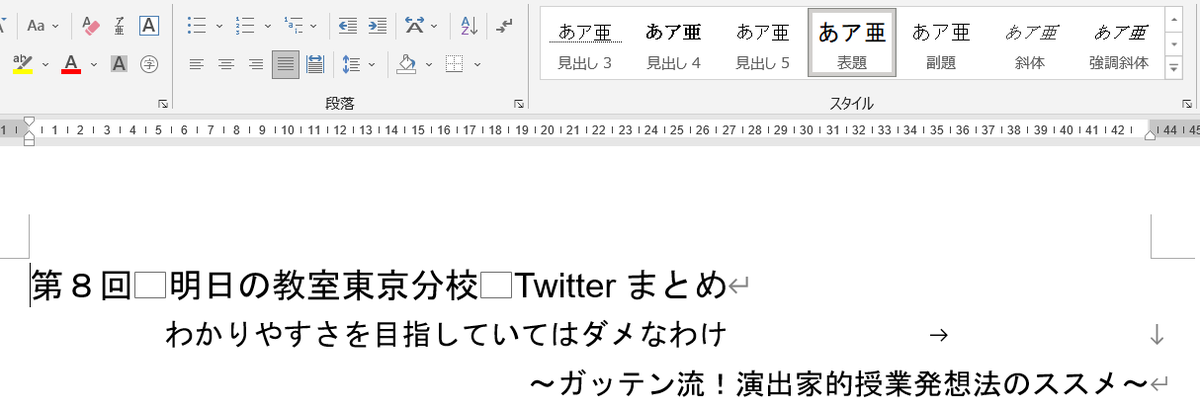Align text right

coord(256,64)
